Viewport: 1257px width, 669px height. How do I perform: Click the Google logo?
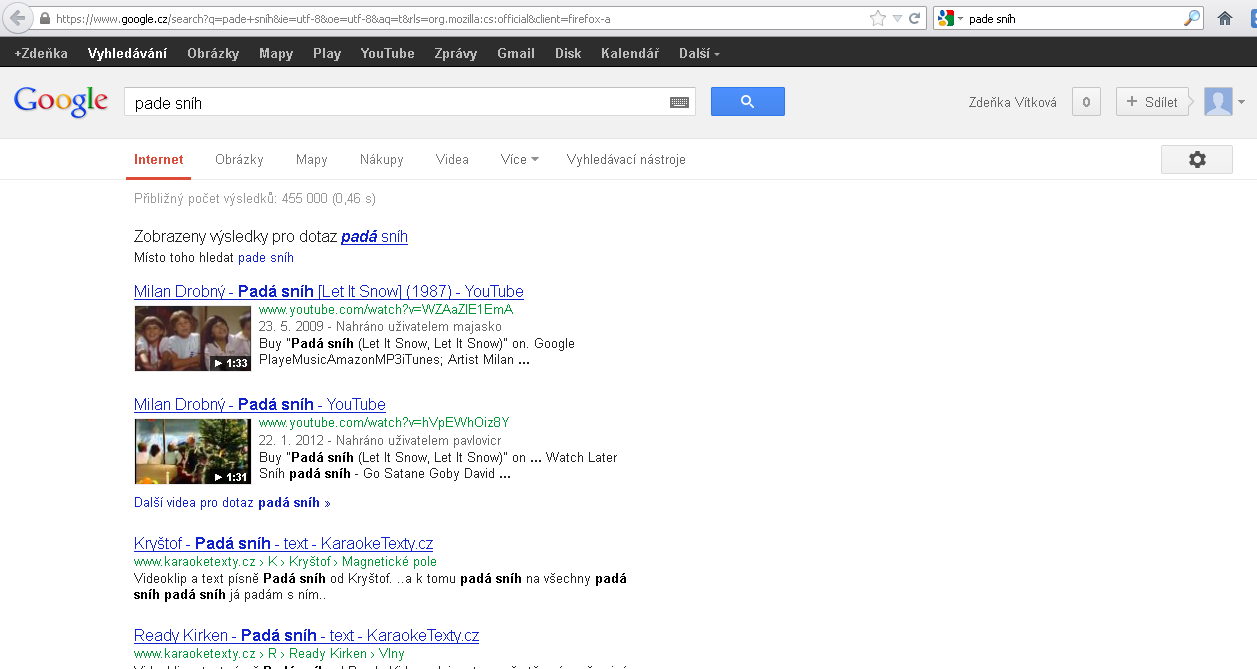[x=60, y=101]
